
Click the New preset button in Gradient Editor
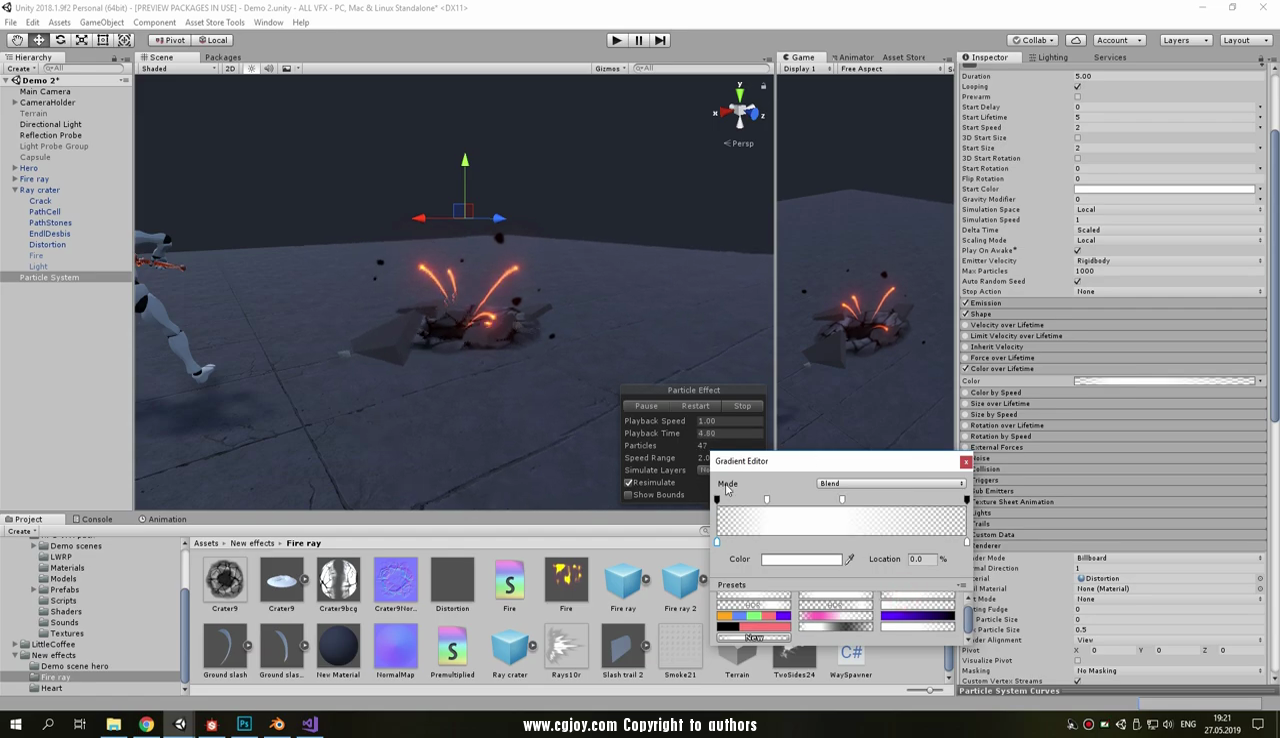click(754, 638)
